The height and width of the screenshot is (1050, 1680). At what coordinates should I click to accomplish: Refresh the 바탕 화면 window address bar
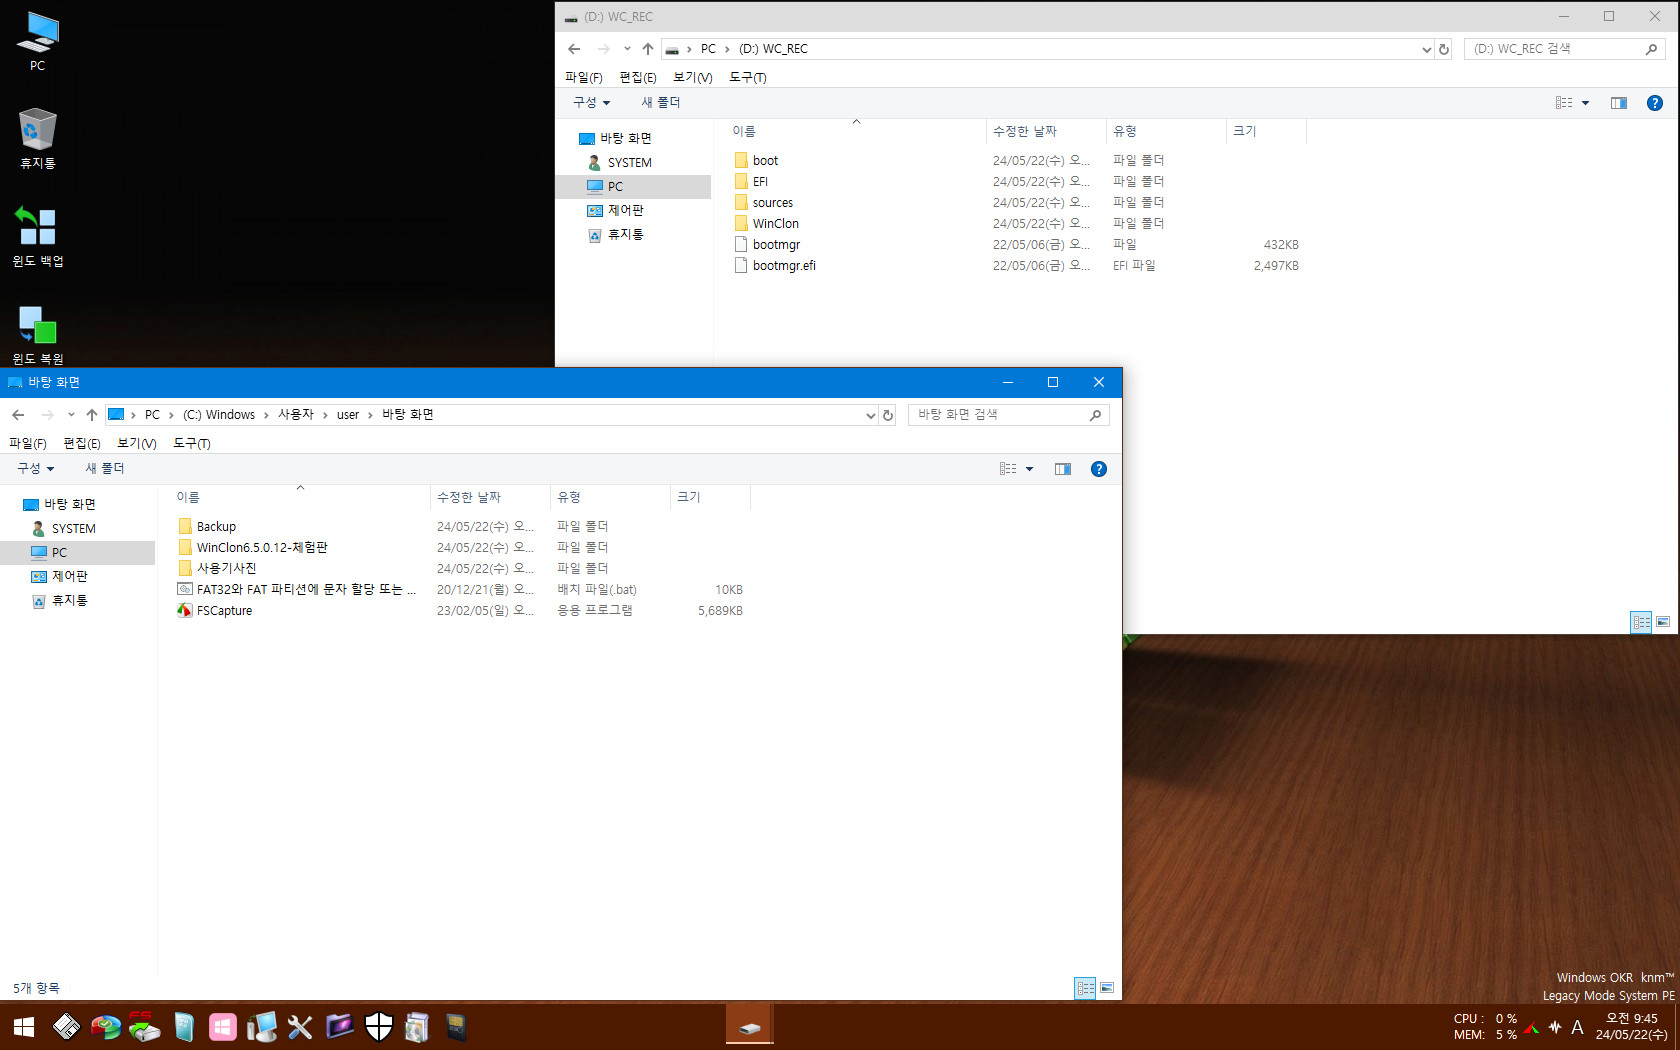pyautogui.click(x=888, y=415)
